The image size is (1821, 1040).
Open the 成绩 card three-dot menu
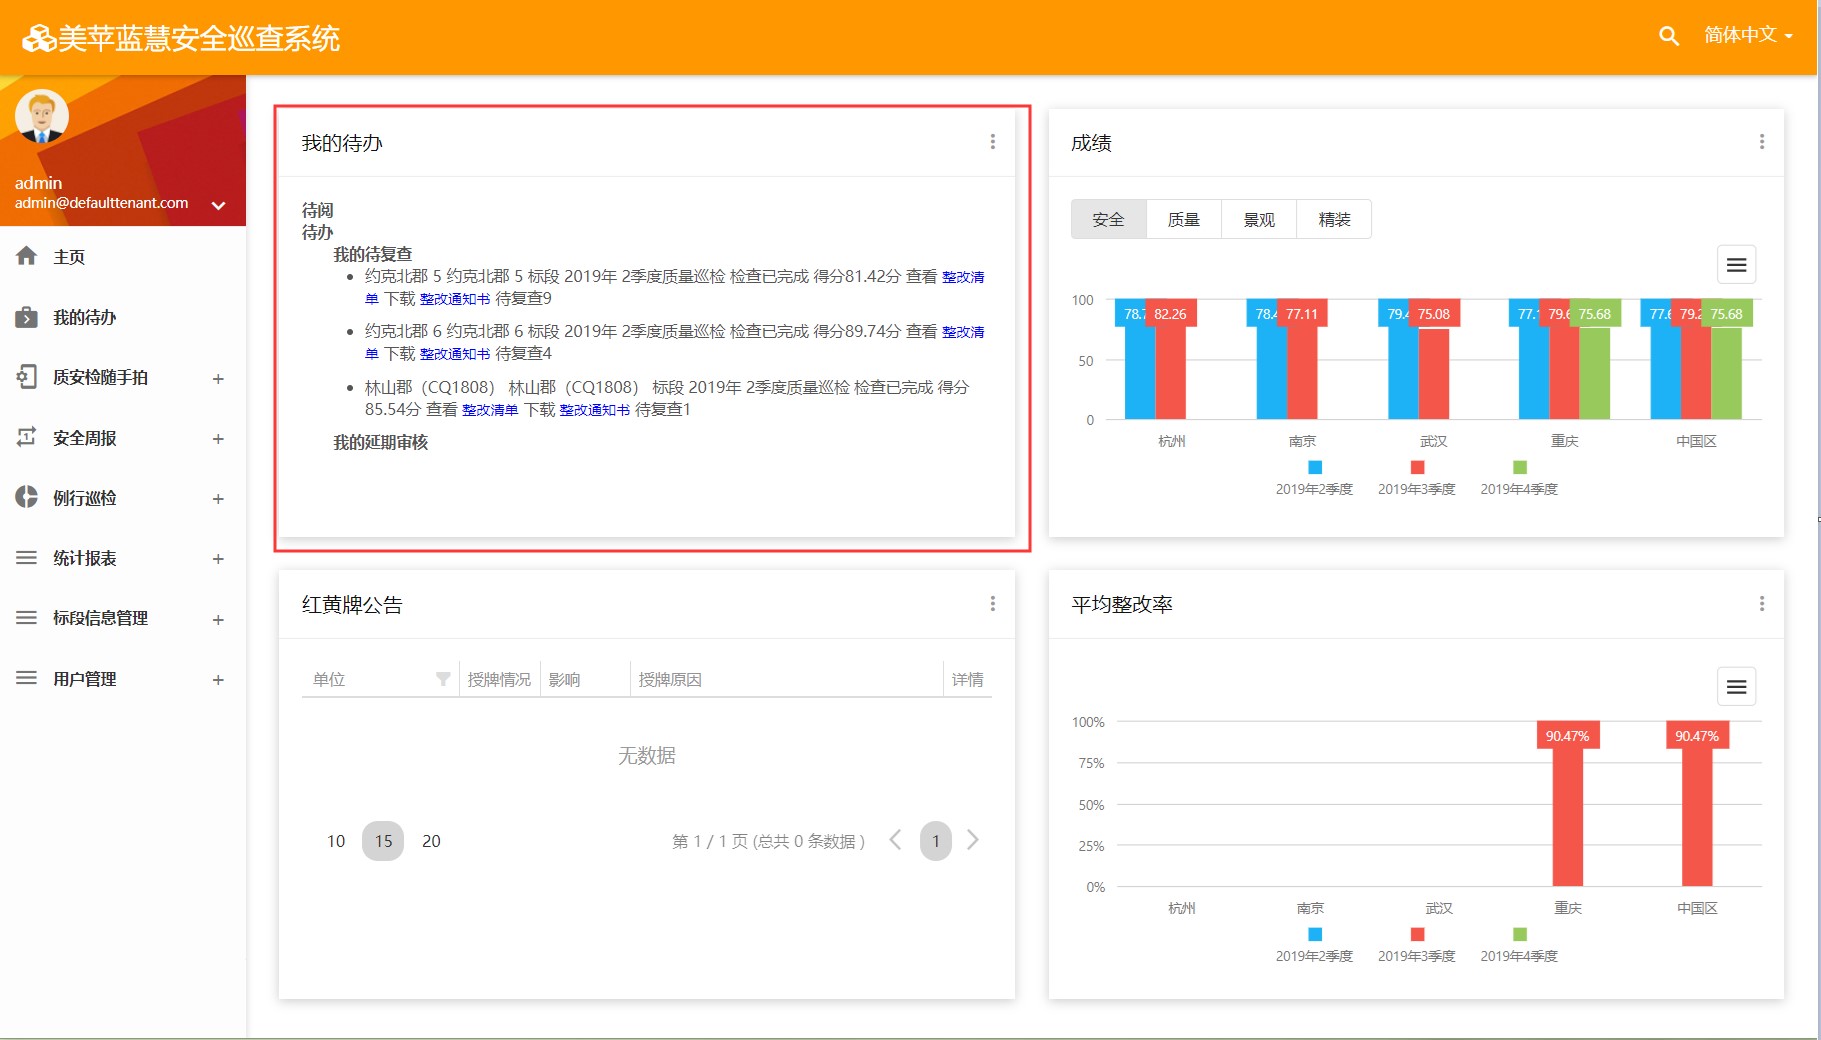pyautogui.click(x=1761, y=142)
